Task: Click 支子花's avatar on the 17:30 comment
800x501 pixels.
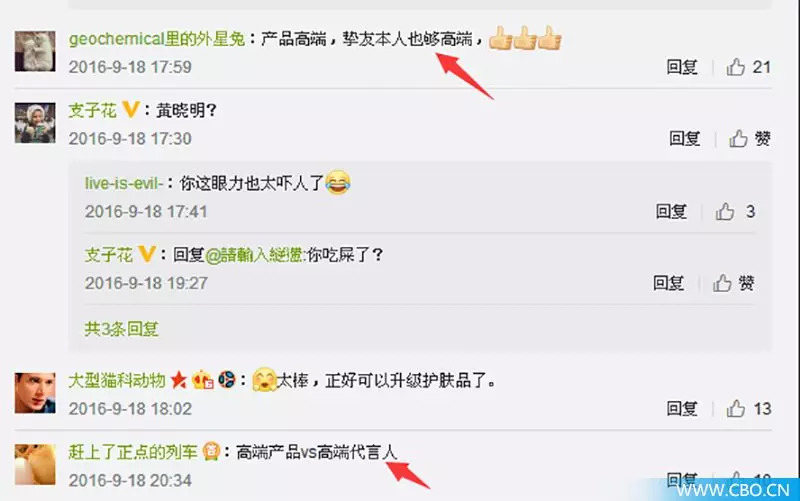Action: [x=35, y=122]
